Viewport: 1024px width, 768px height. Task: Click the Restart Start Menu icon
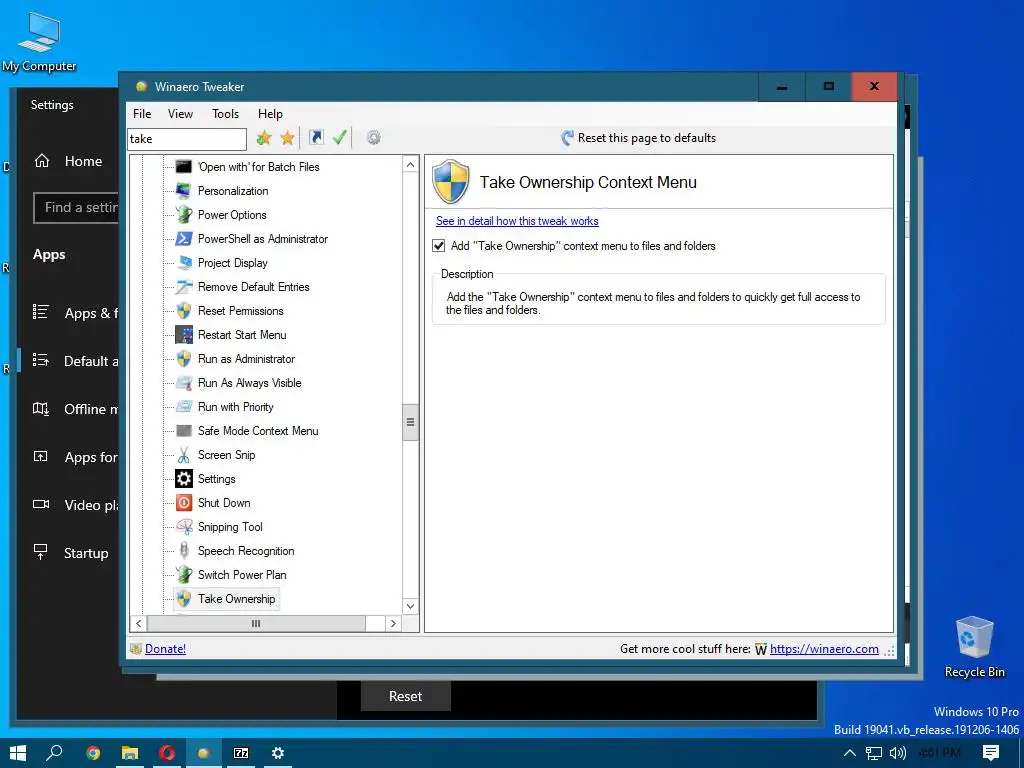click(184, 335)
